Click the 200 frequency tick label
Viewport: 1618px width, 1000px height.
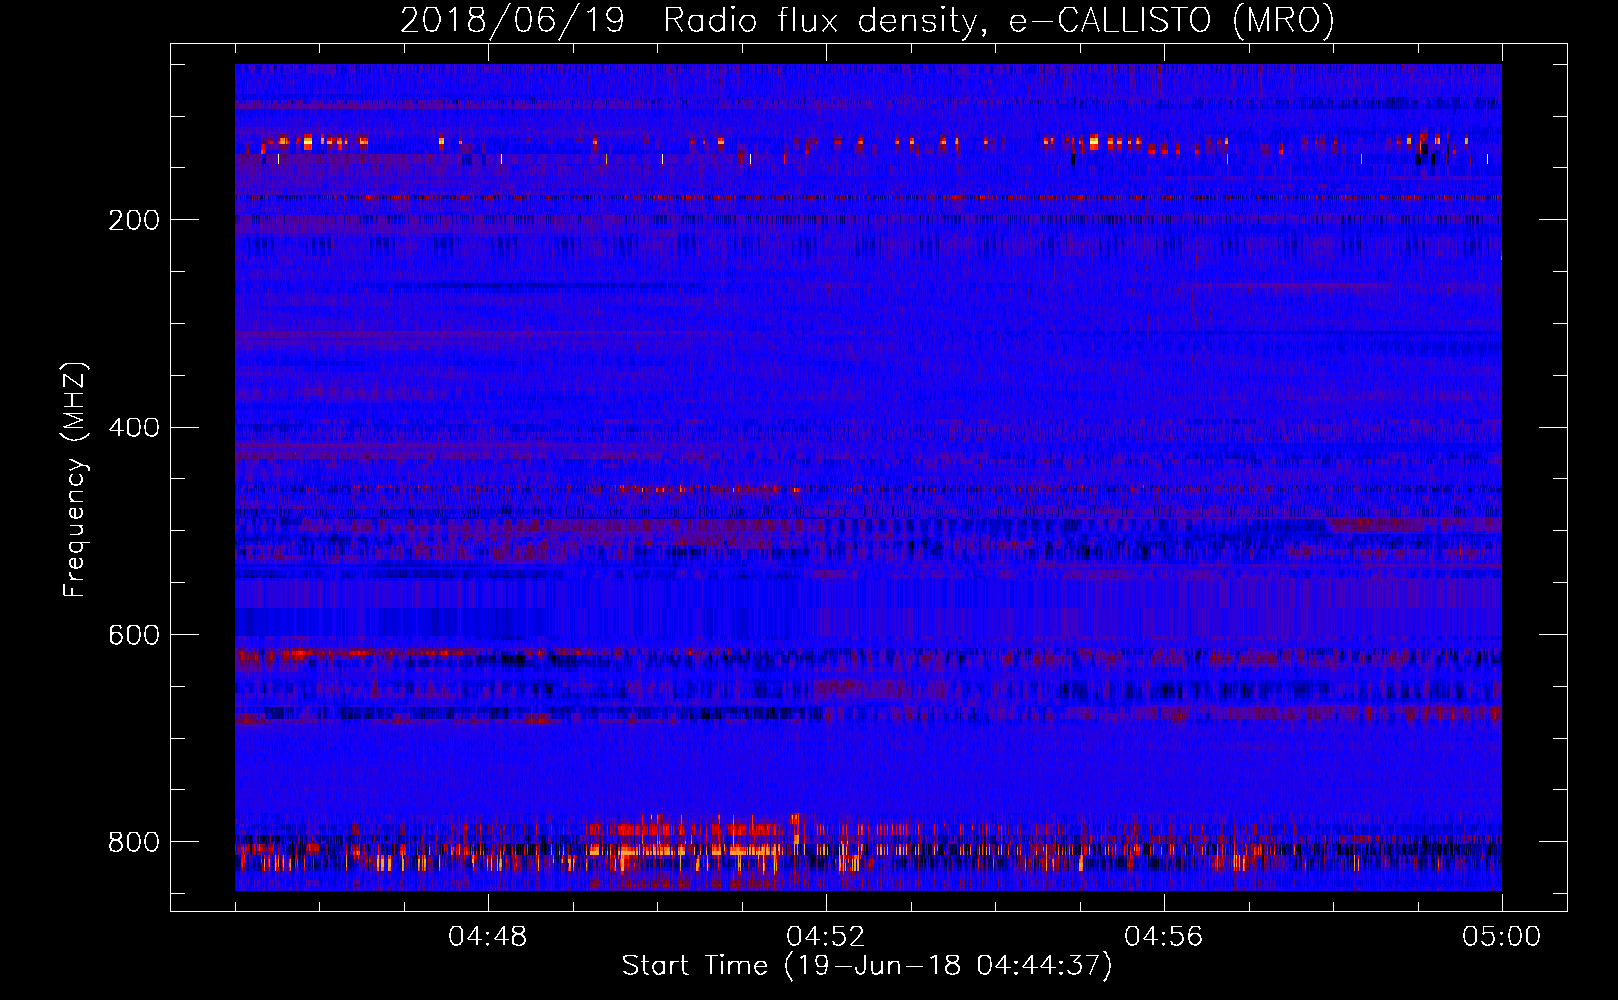click(x=134, y=220)
